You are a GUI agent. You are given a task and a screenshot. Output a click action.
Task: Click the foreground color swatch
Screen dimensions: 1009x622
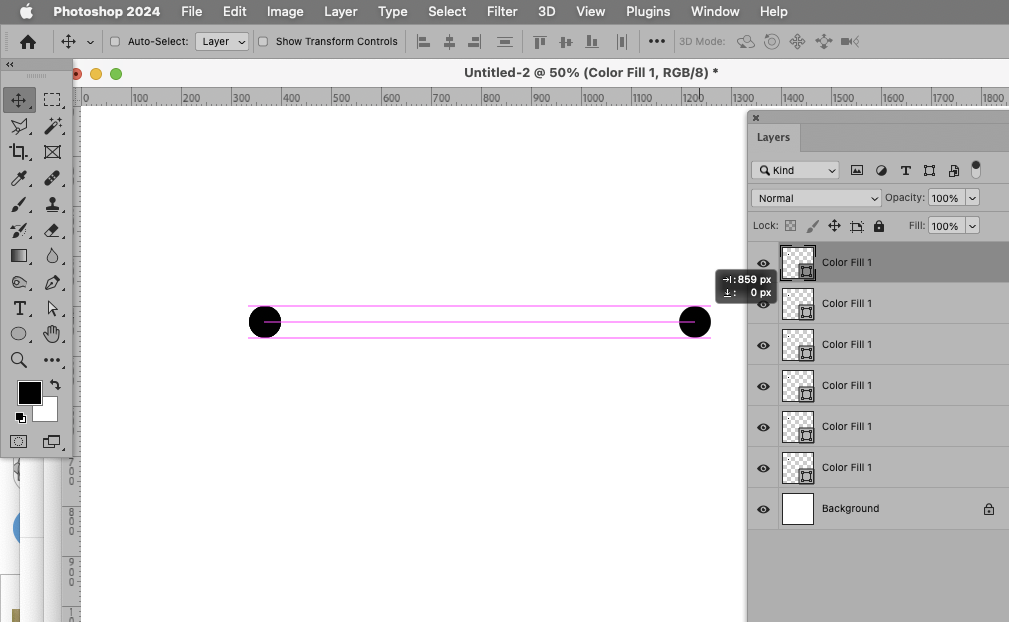point(29,392)
